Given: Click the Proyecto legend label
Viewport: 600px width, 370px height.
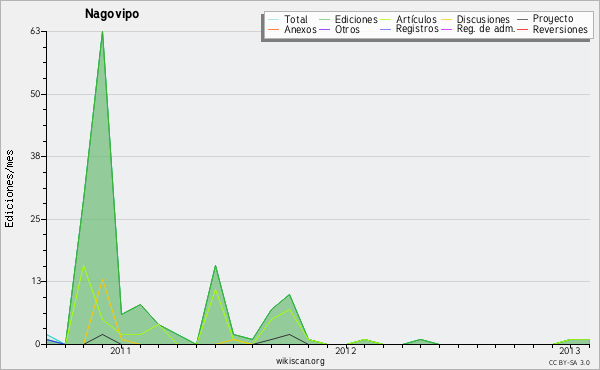Looking at the screenshot, I should (553, 19).
